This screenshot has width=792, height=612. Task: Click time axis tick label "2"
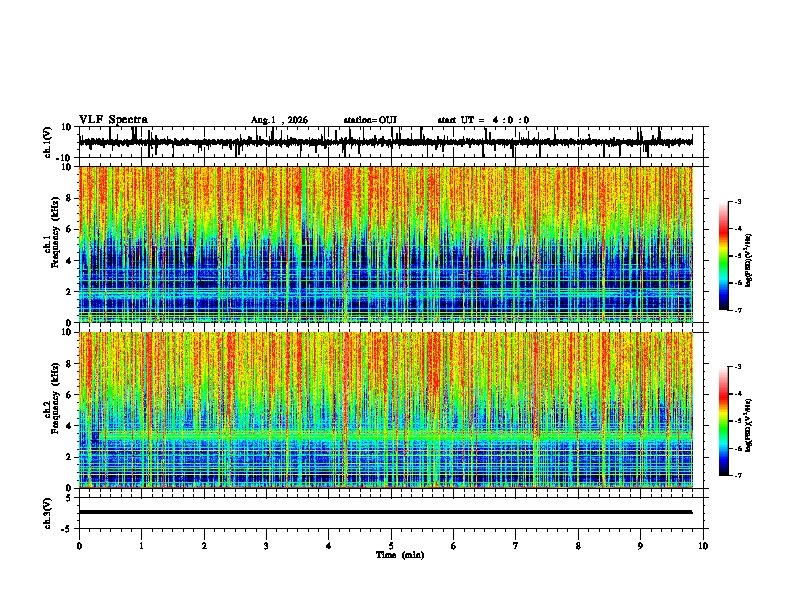pos(204,546)
